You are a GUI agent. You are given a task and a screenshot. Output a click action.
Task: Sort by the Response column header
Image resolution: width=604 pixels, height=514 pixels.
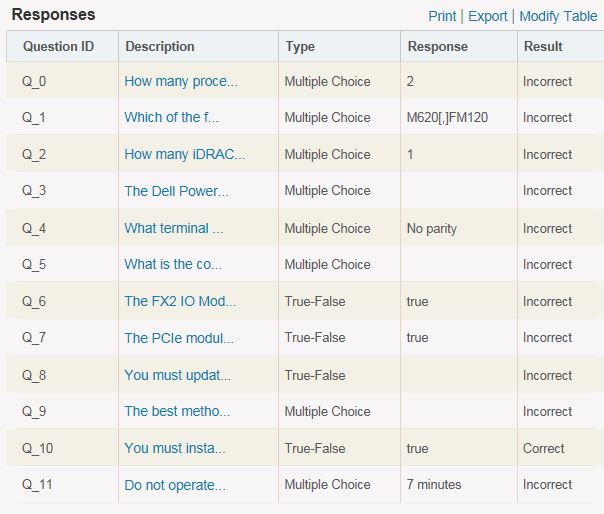coord(437,46)
